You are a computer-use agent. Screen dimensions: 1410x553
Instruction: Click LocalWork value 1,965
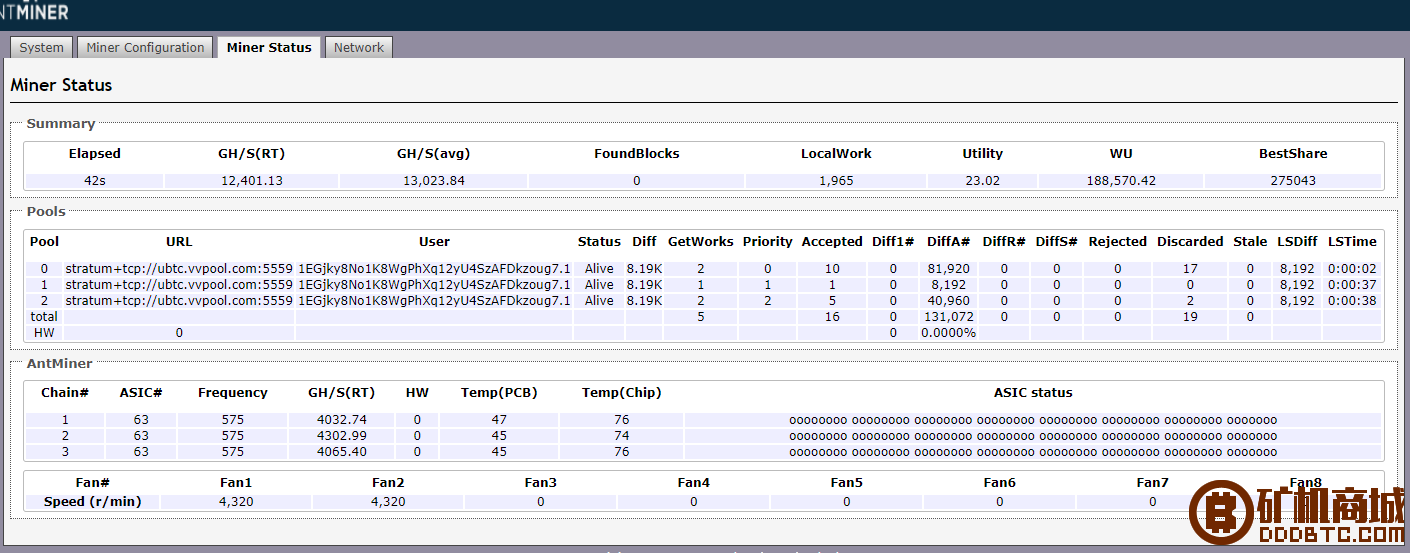tap(836, 181)
